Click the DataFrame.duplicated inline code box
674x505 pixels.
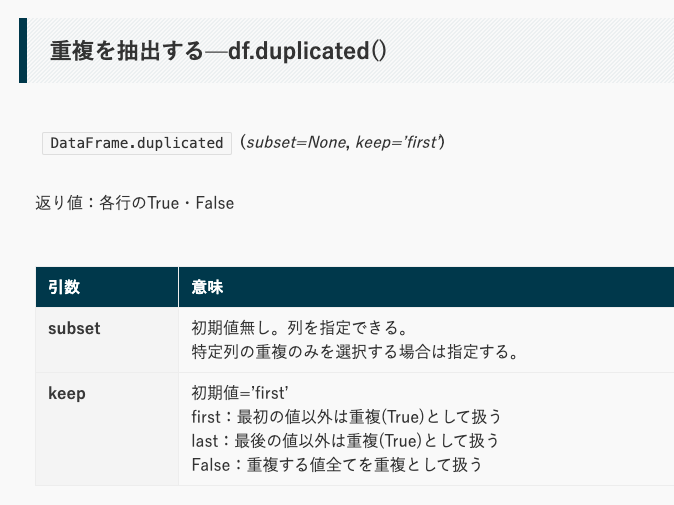[x=137, y=143]
